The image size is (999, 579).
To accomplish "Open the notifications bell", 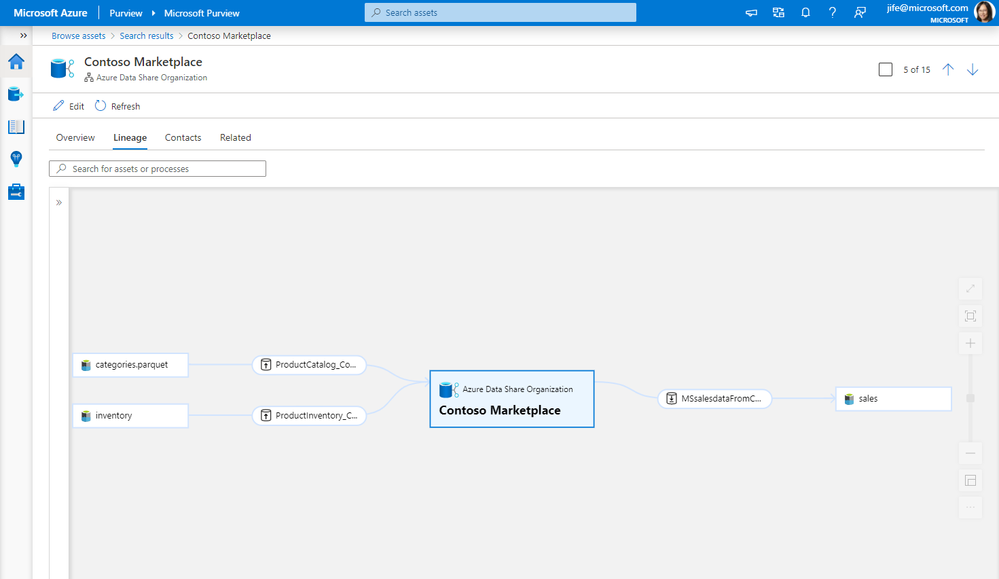I will point(805,13).
